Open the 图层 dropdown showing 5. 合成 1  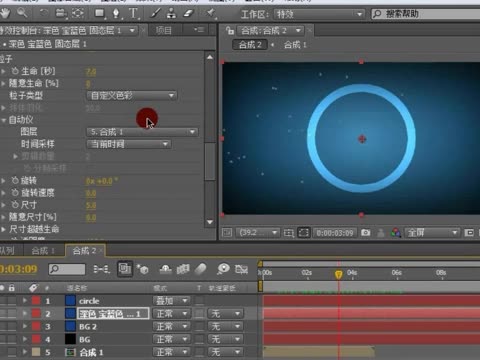142,132
